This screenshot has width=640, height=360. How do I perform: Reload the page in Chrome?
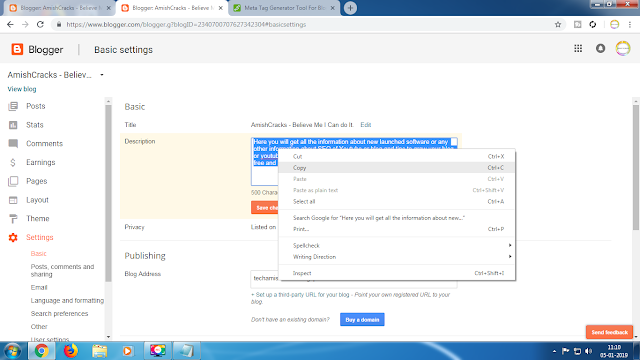click(40, 24)
